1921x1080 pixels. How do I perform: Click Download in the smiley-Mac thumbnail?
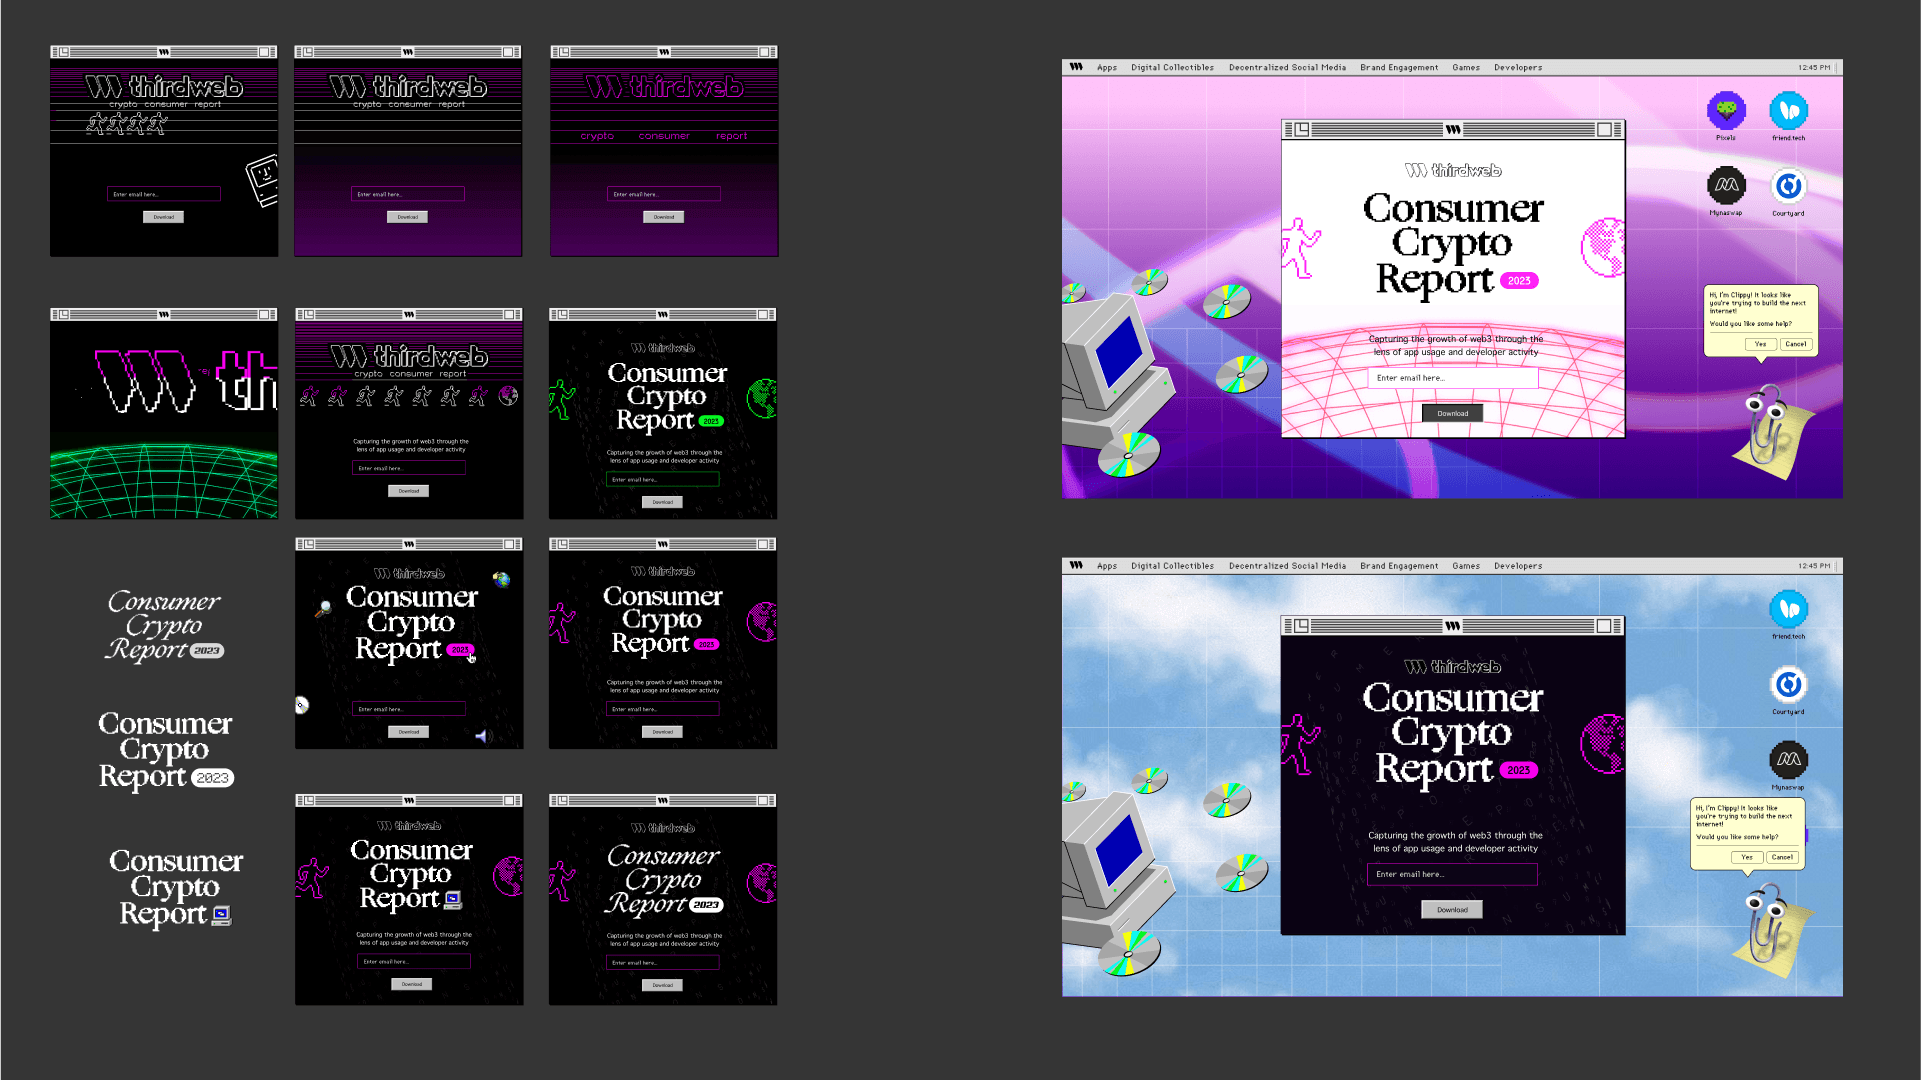(163, 217)
